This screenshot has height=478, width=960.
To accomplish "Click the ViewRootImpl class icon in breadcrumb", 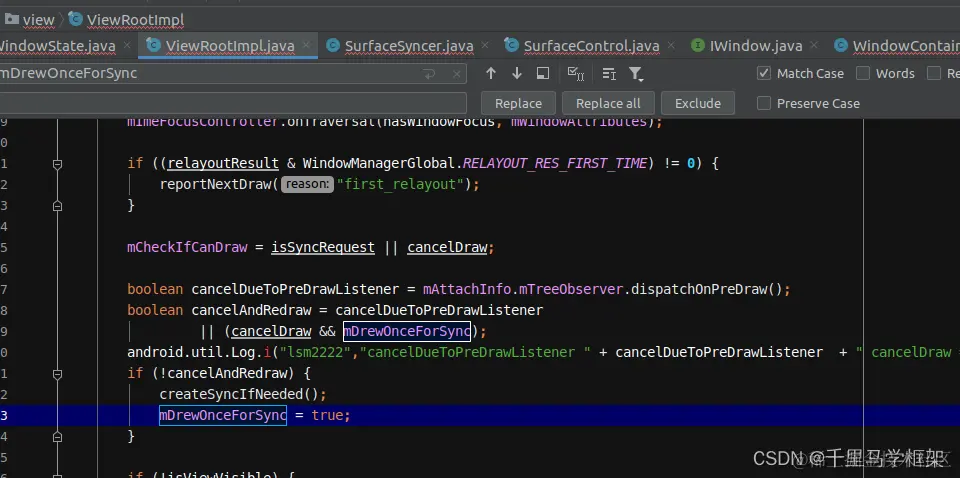I will tap(75, 19).
